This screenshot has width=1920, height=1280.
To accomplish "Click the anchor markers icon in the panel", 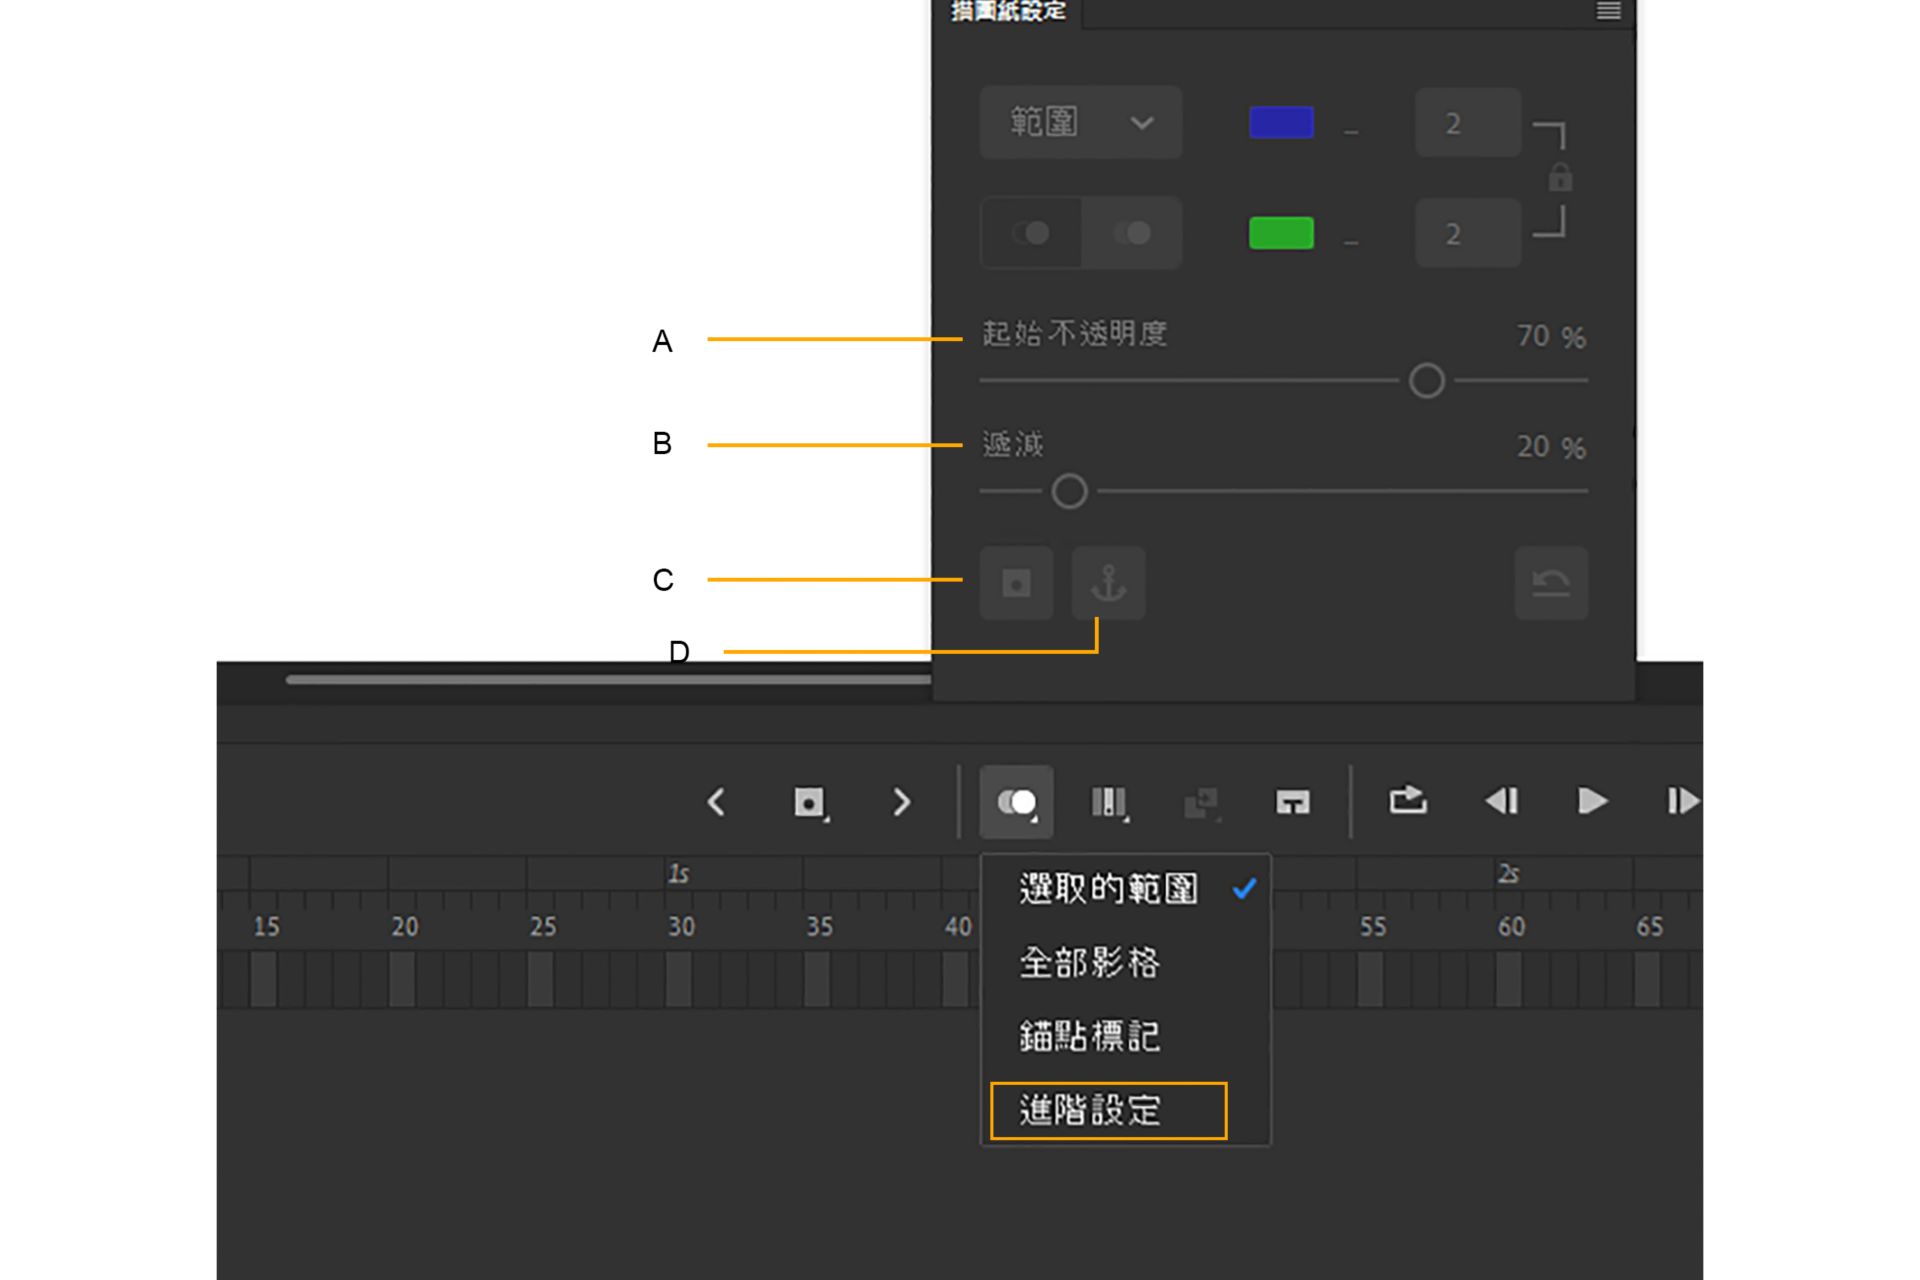I will click(x=1108, y=583).
